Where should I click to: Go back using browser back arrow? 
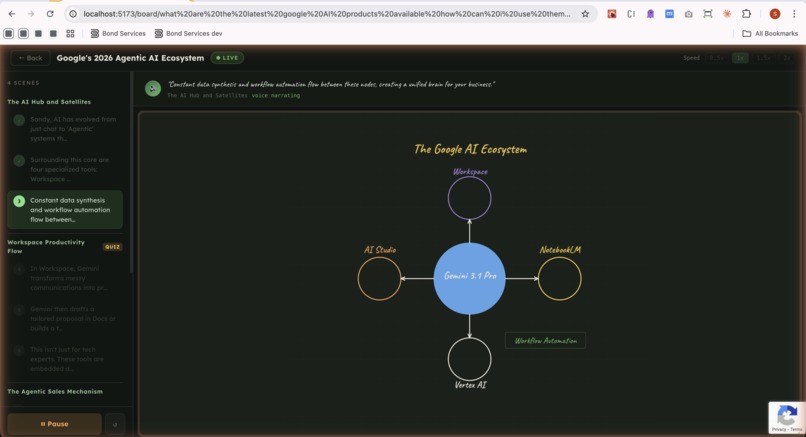(x=12, y=14)
